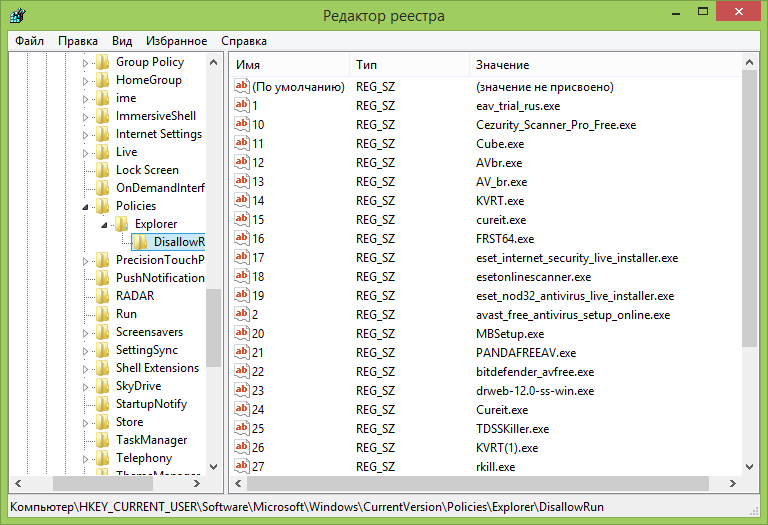Expand the Group Policy tree node
The width and height of the screenshot is (768, 525).
coord(85,63)
